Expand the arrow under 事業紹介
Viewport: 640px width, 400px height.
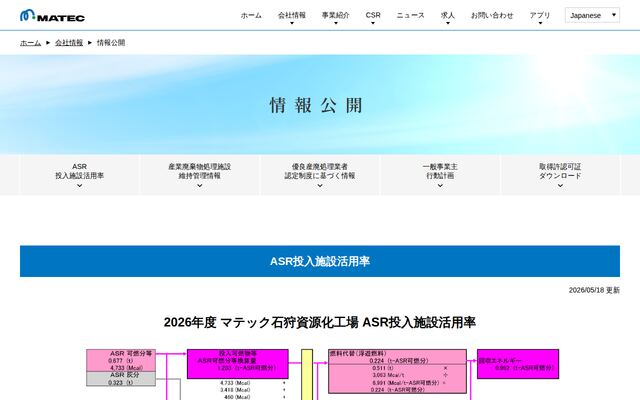[x=336, y=23]
